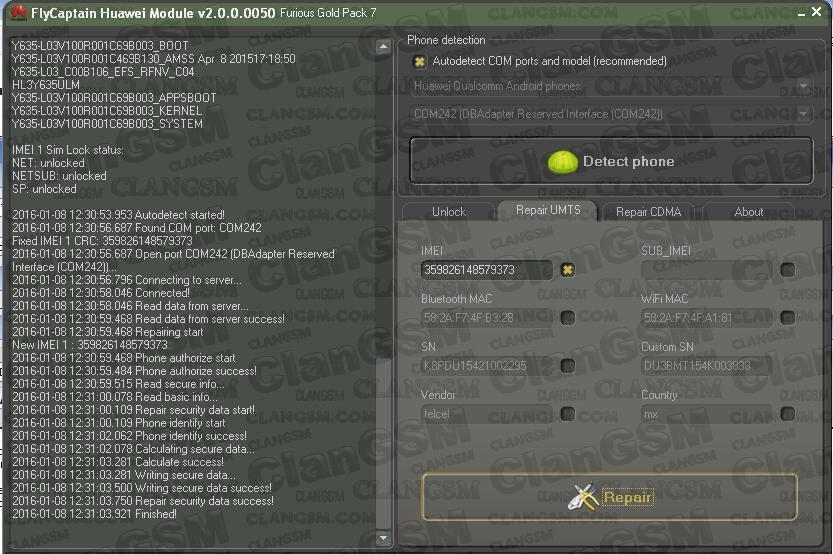Image resolution: width=833 pixels, height=554 pixels.
Task: Click the Vendor field telcel
Action: (487, 413)
